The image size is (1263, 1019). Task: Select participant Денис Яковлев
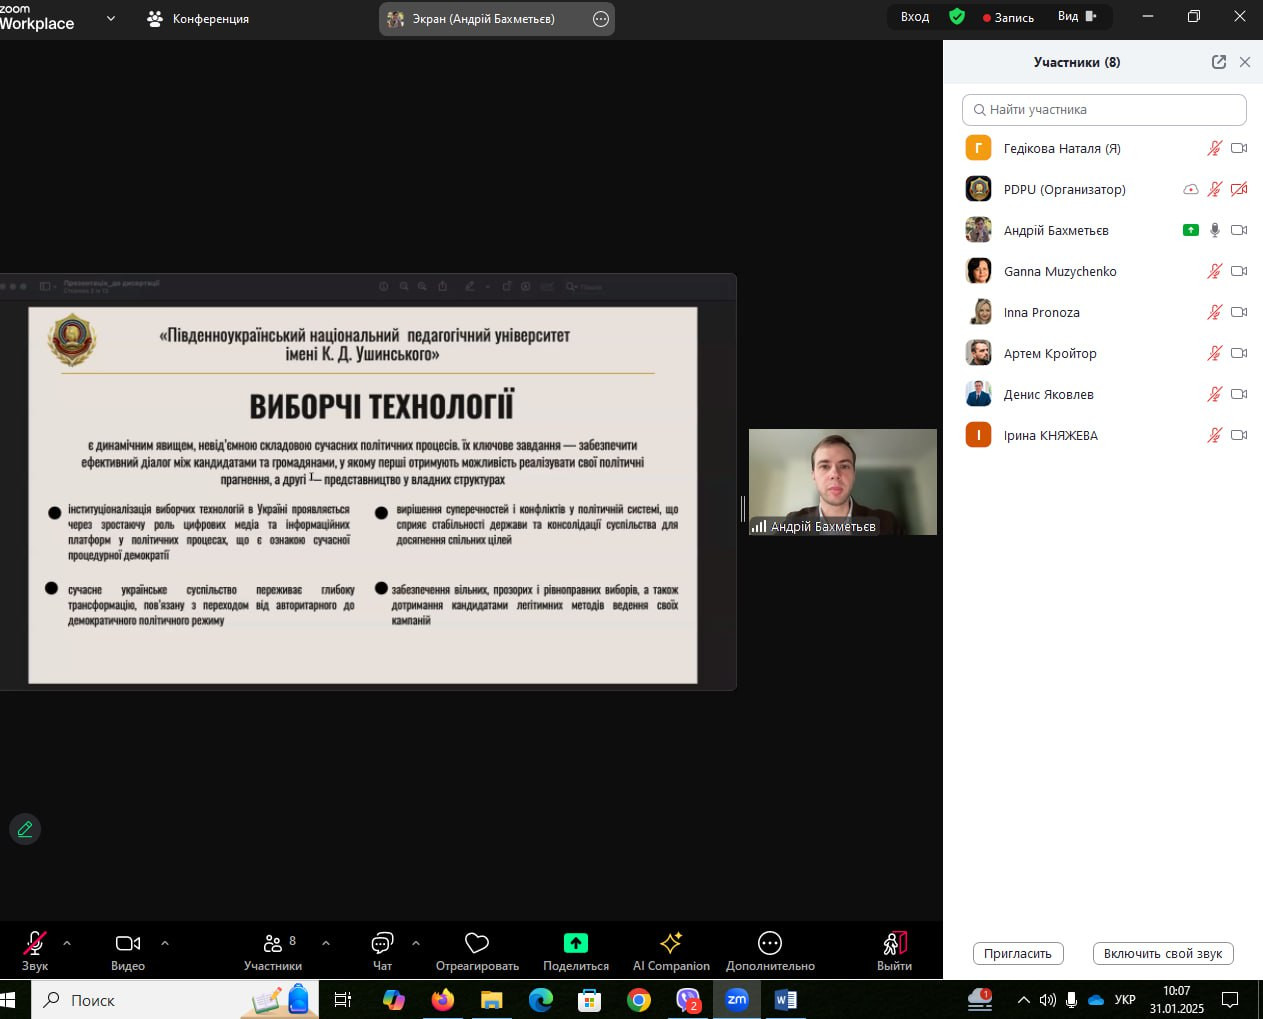coord(1104,394)
